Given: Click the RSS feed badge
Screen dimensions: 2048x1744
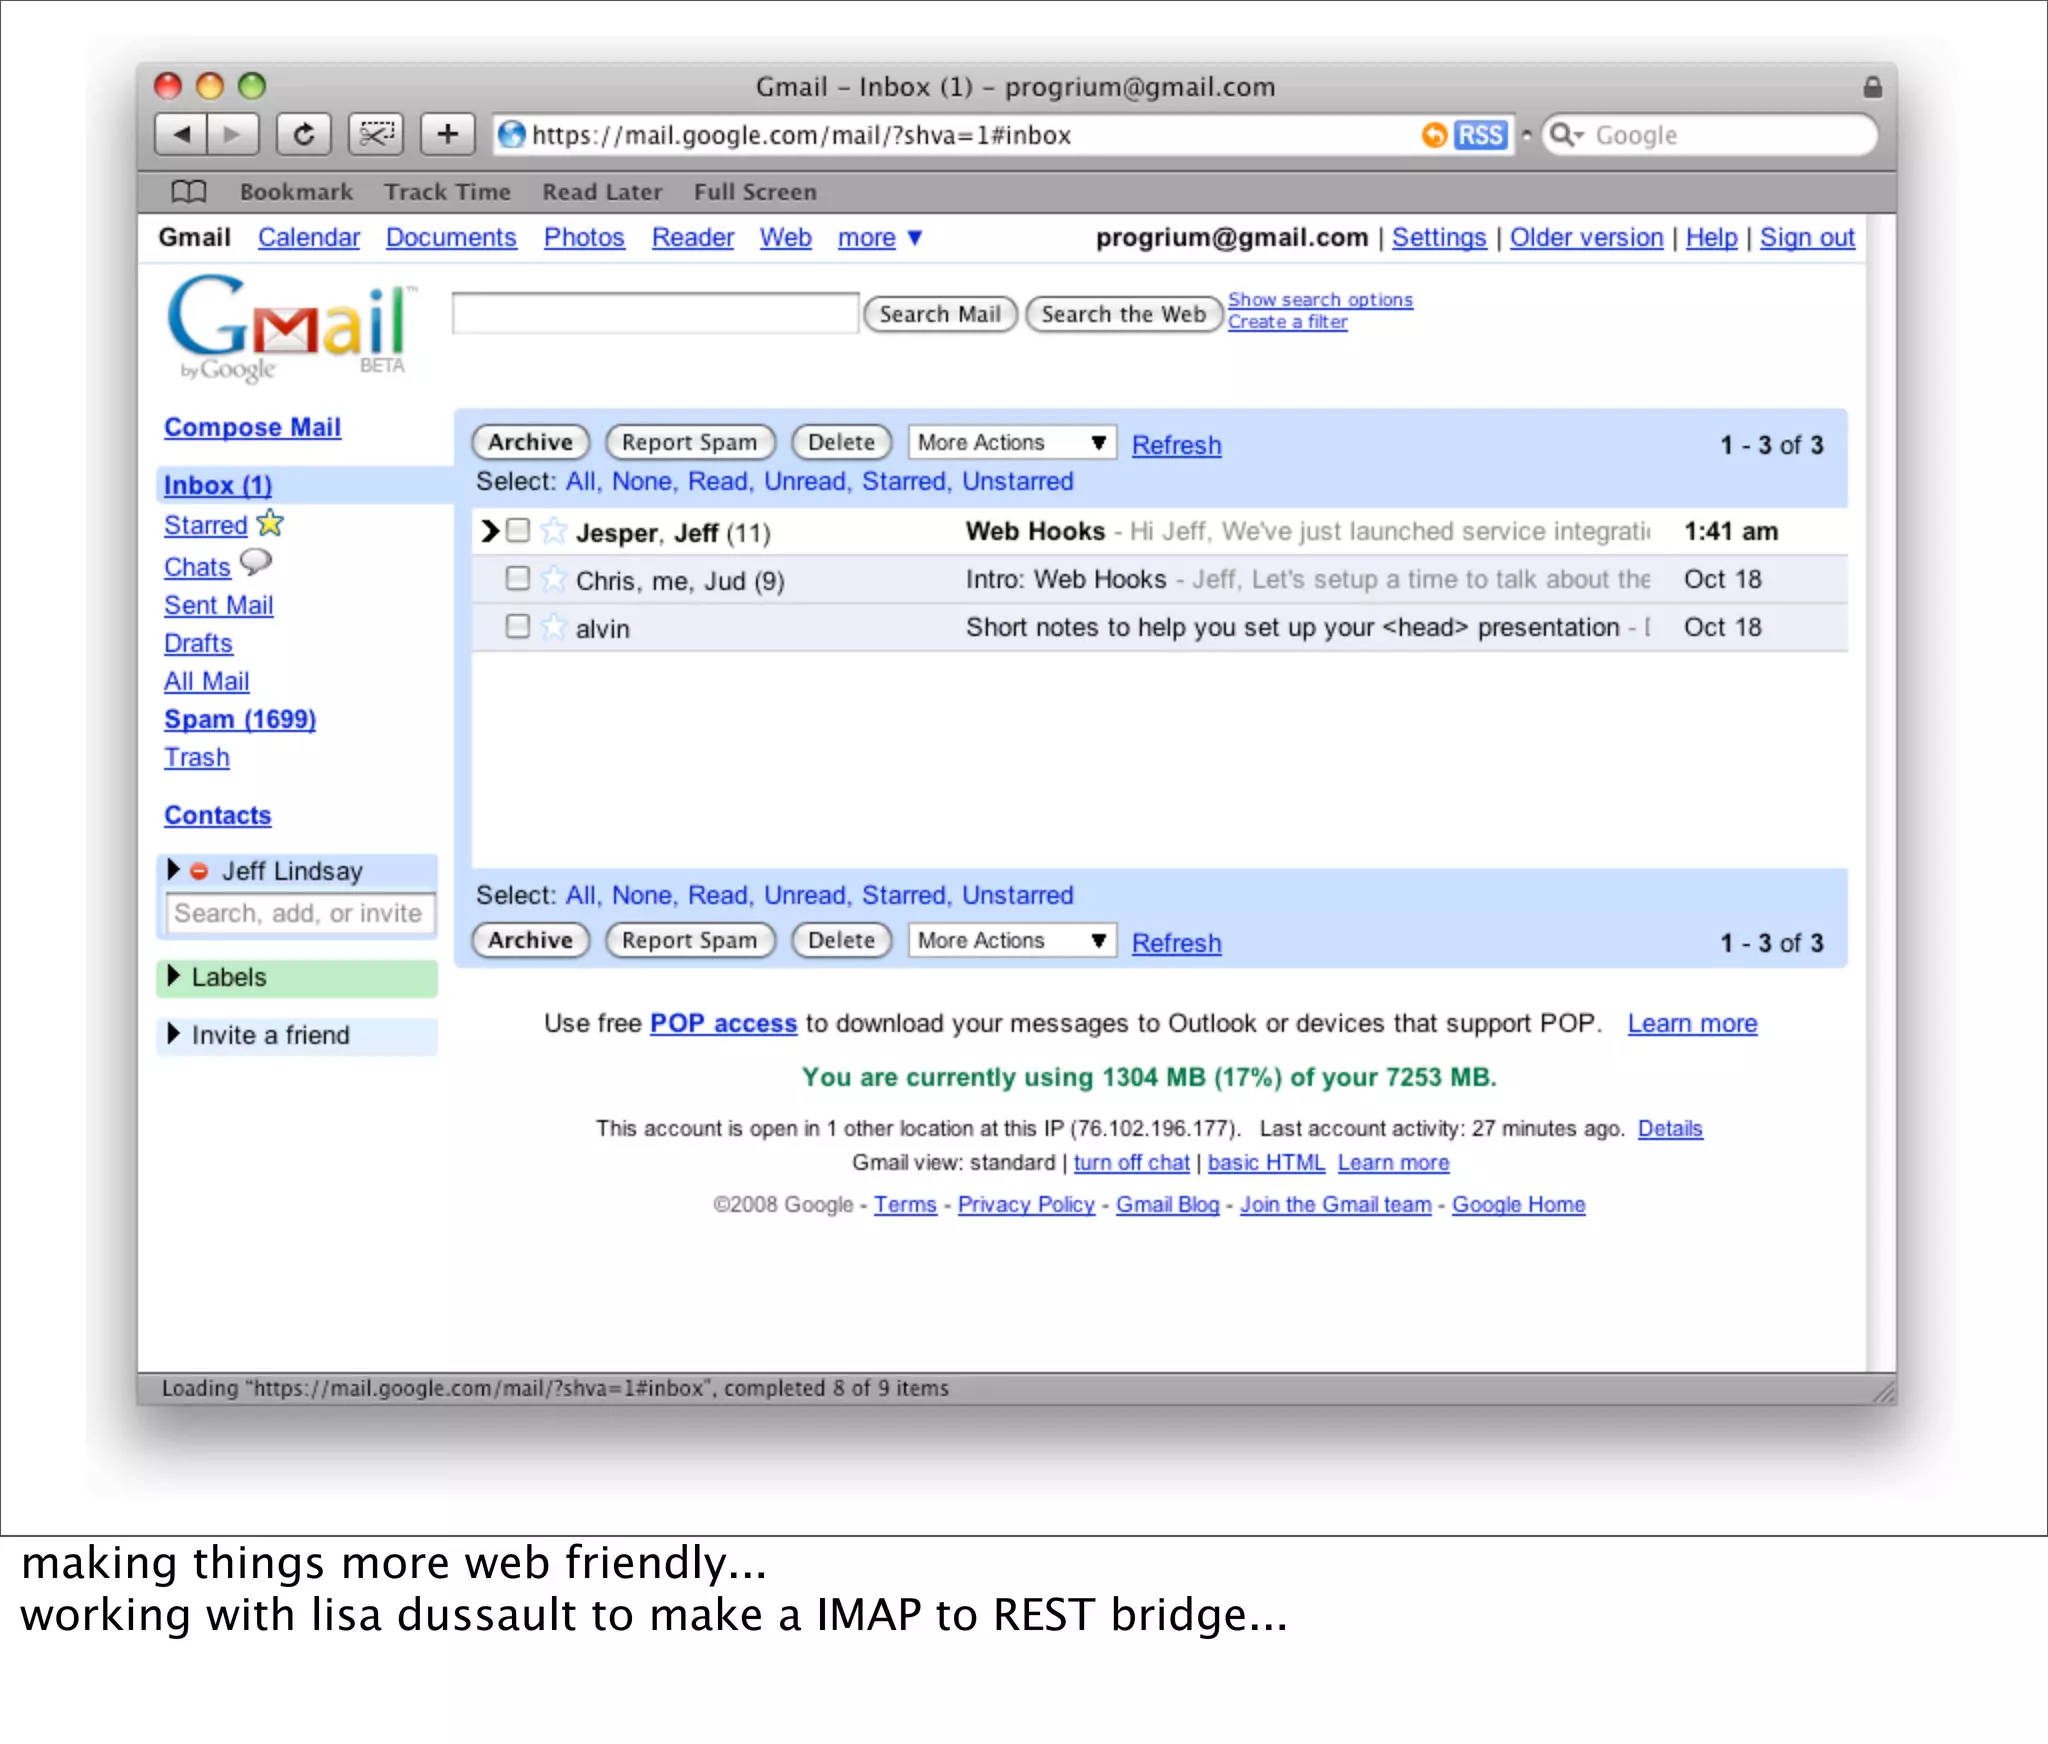Looking at the screenshot, I should tap(1480, 135).
